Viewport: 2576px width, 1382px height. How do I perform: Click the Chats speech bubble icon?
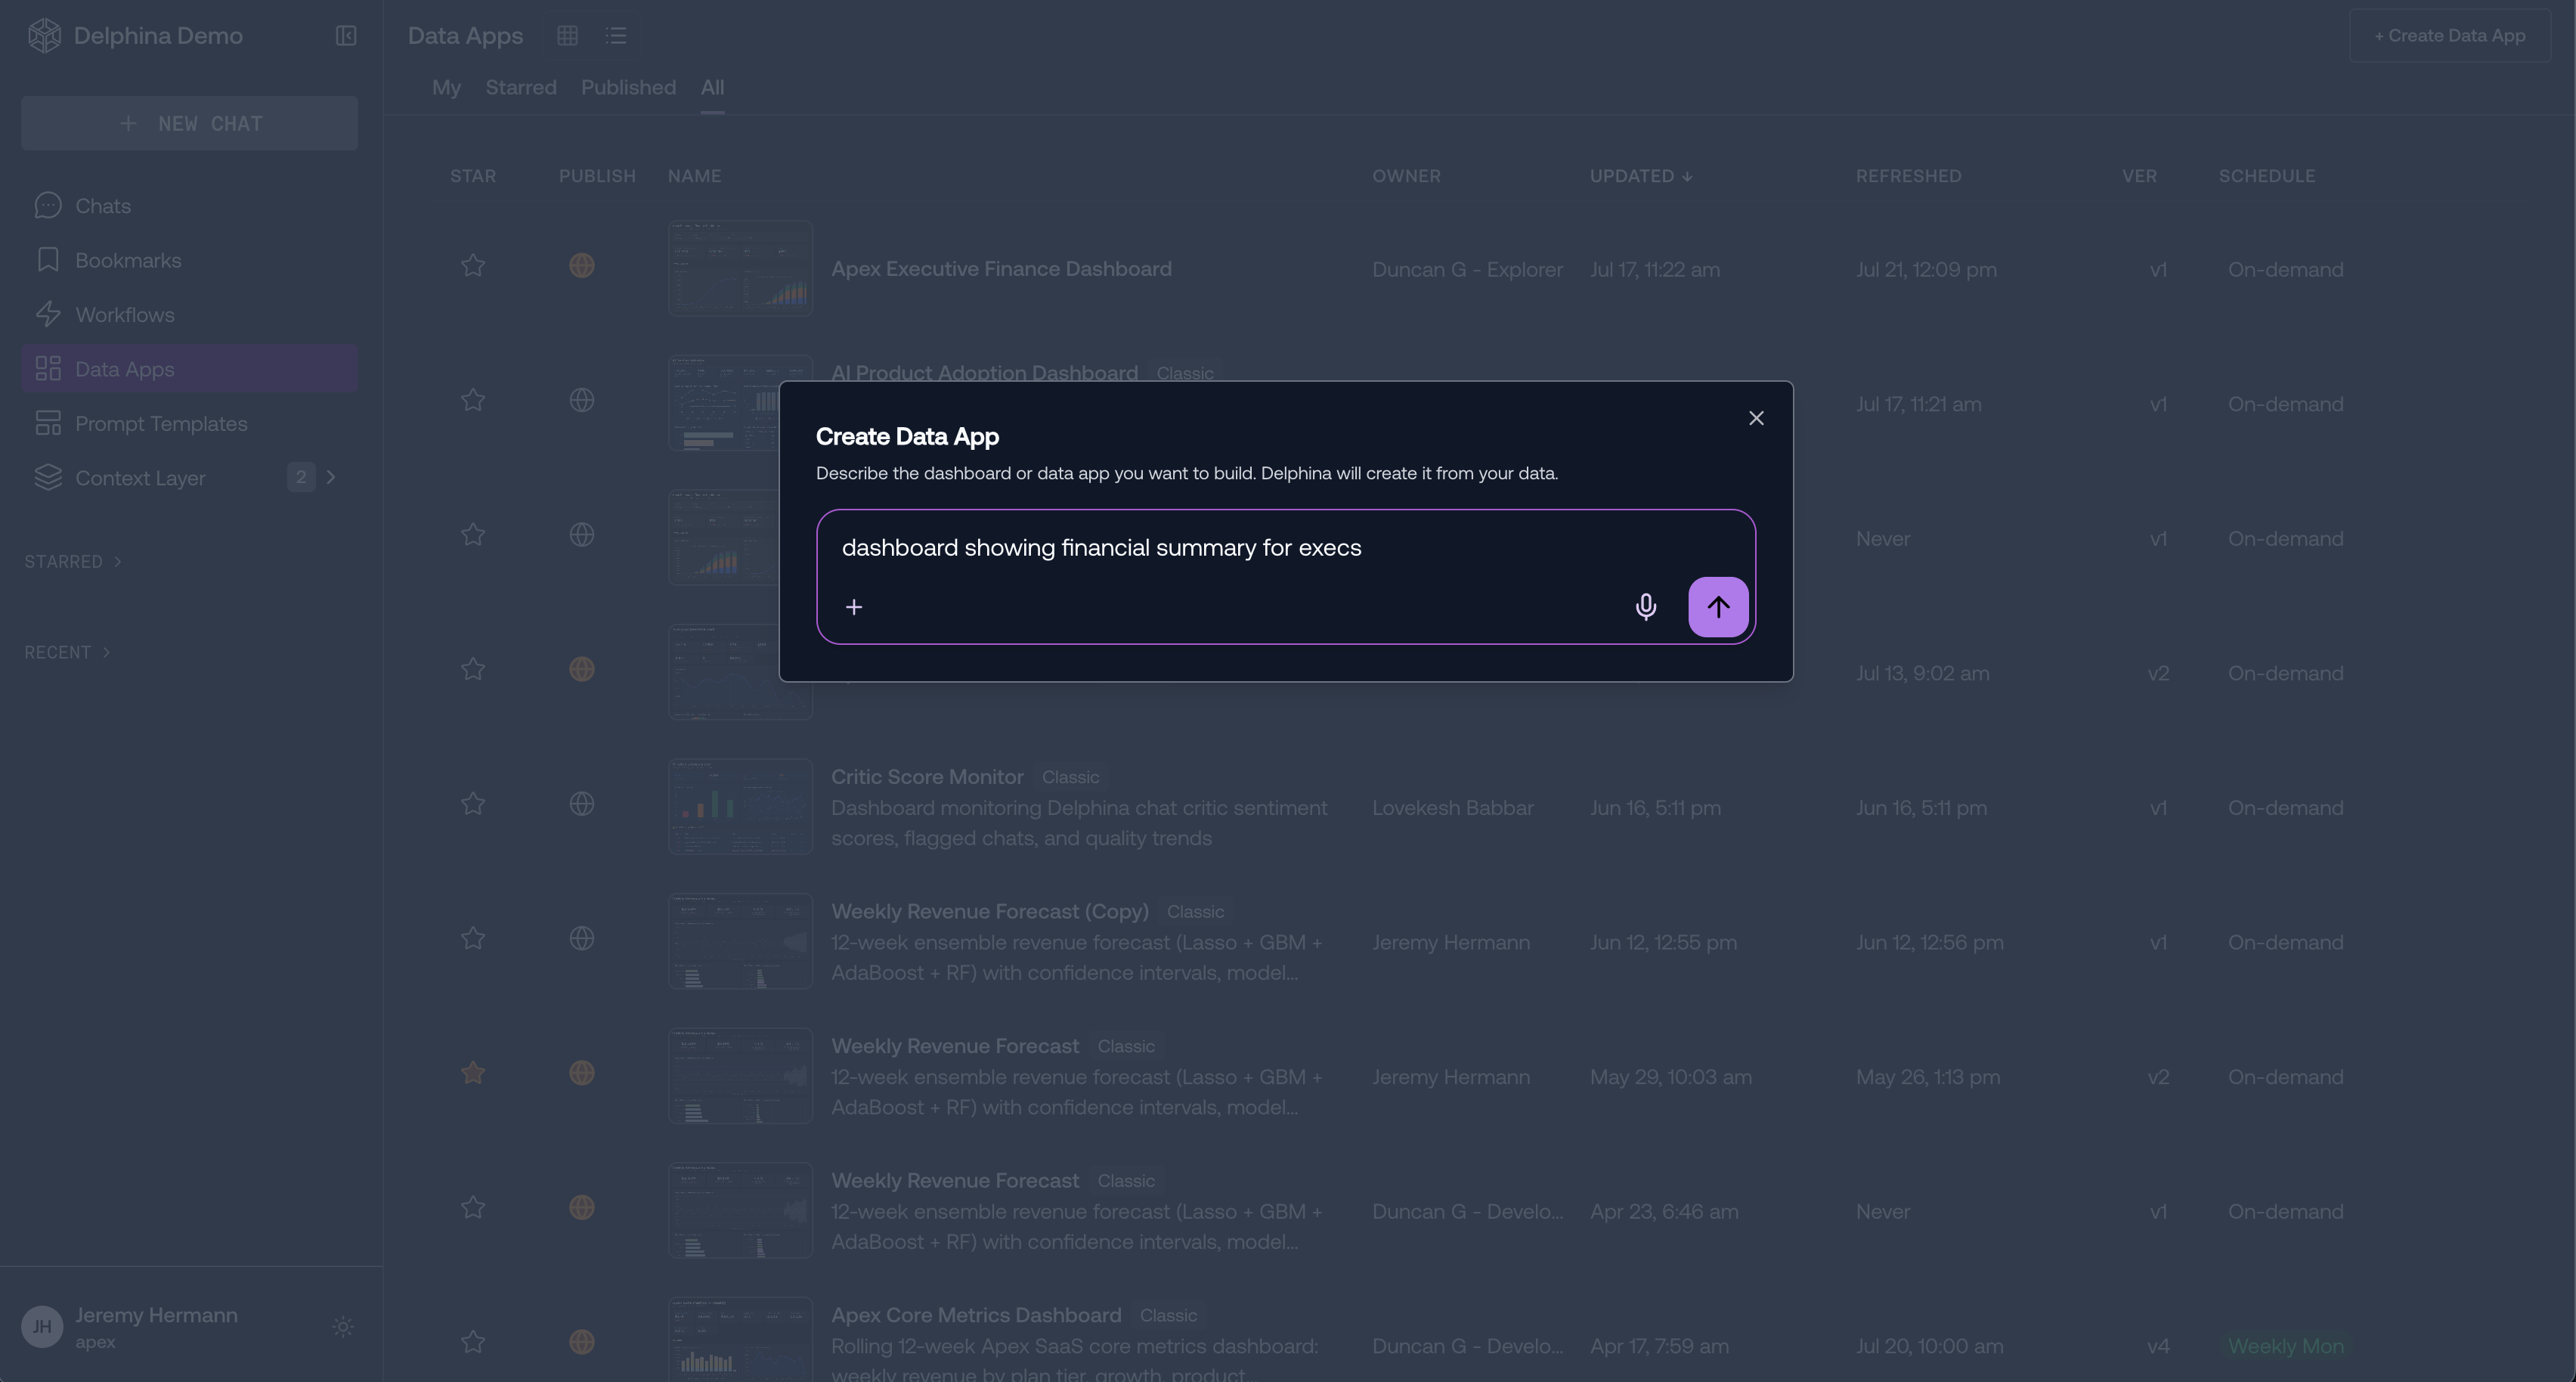48,206
